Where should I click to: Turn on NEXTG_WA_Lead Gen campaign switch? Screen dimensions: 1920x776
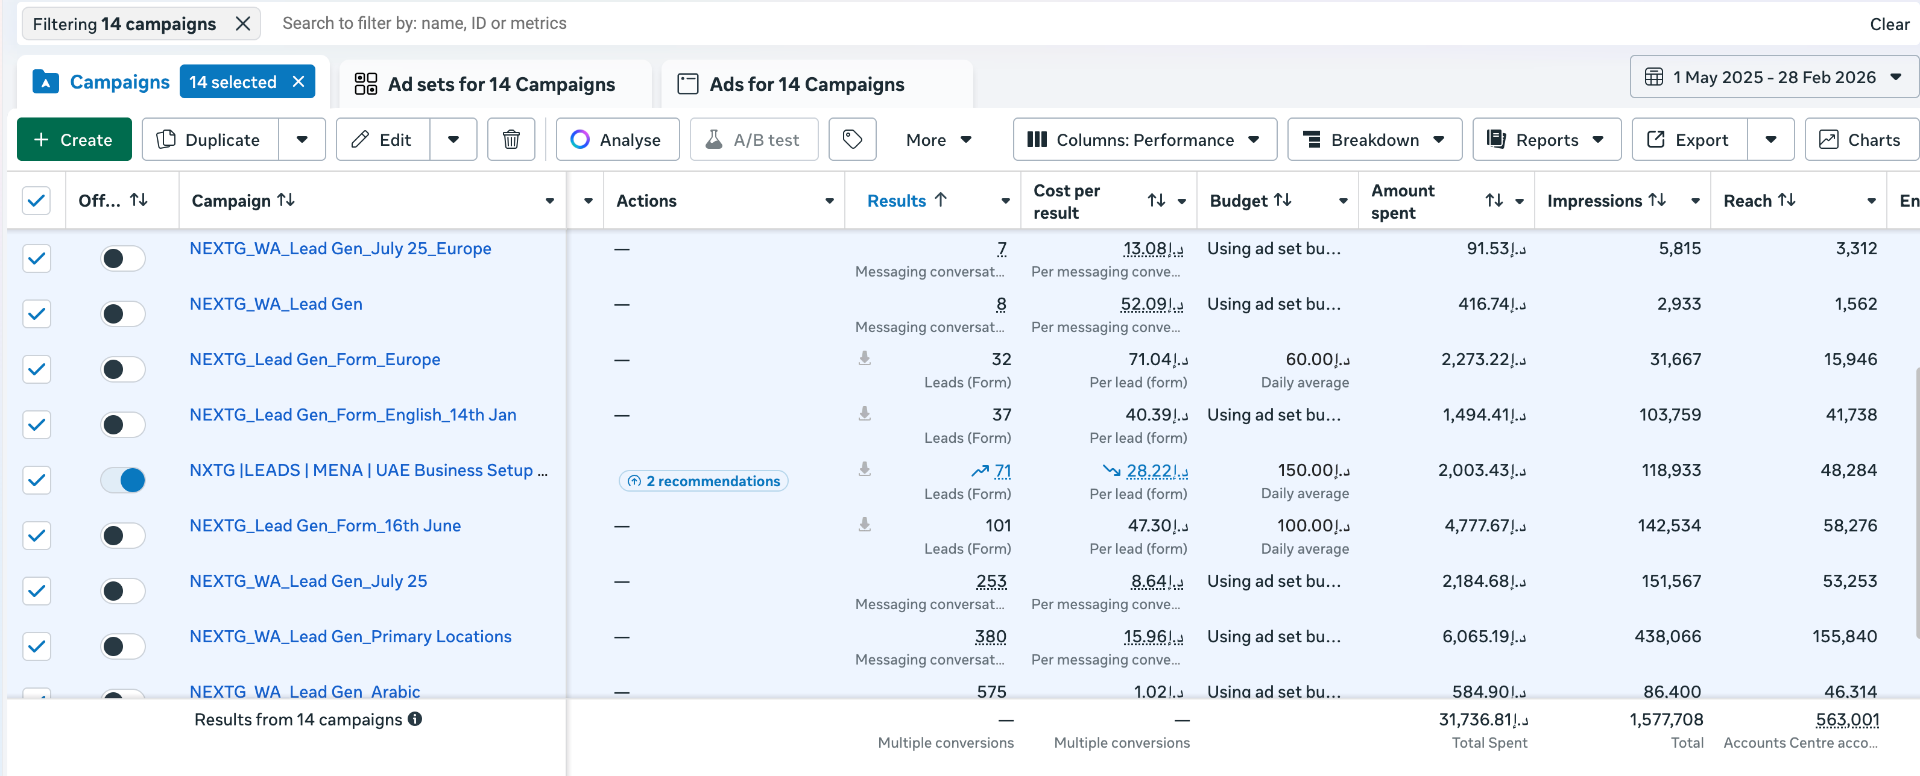[x=123, y=314]
